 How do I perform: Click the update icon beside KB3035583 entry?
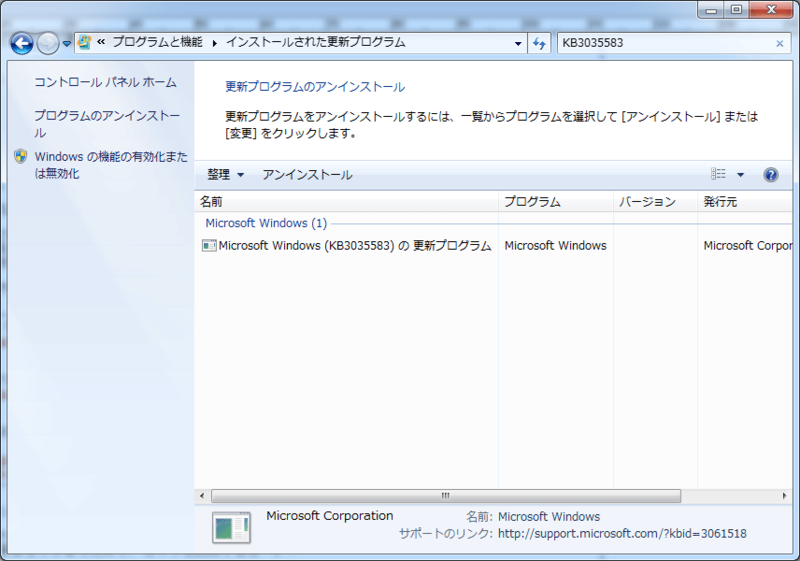click(x=209, y=246)
